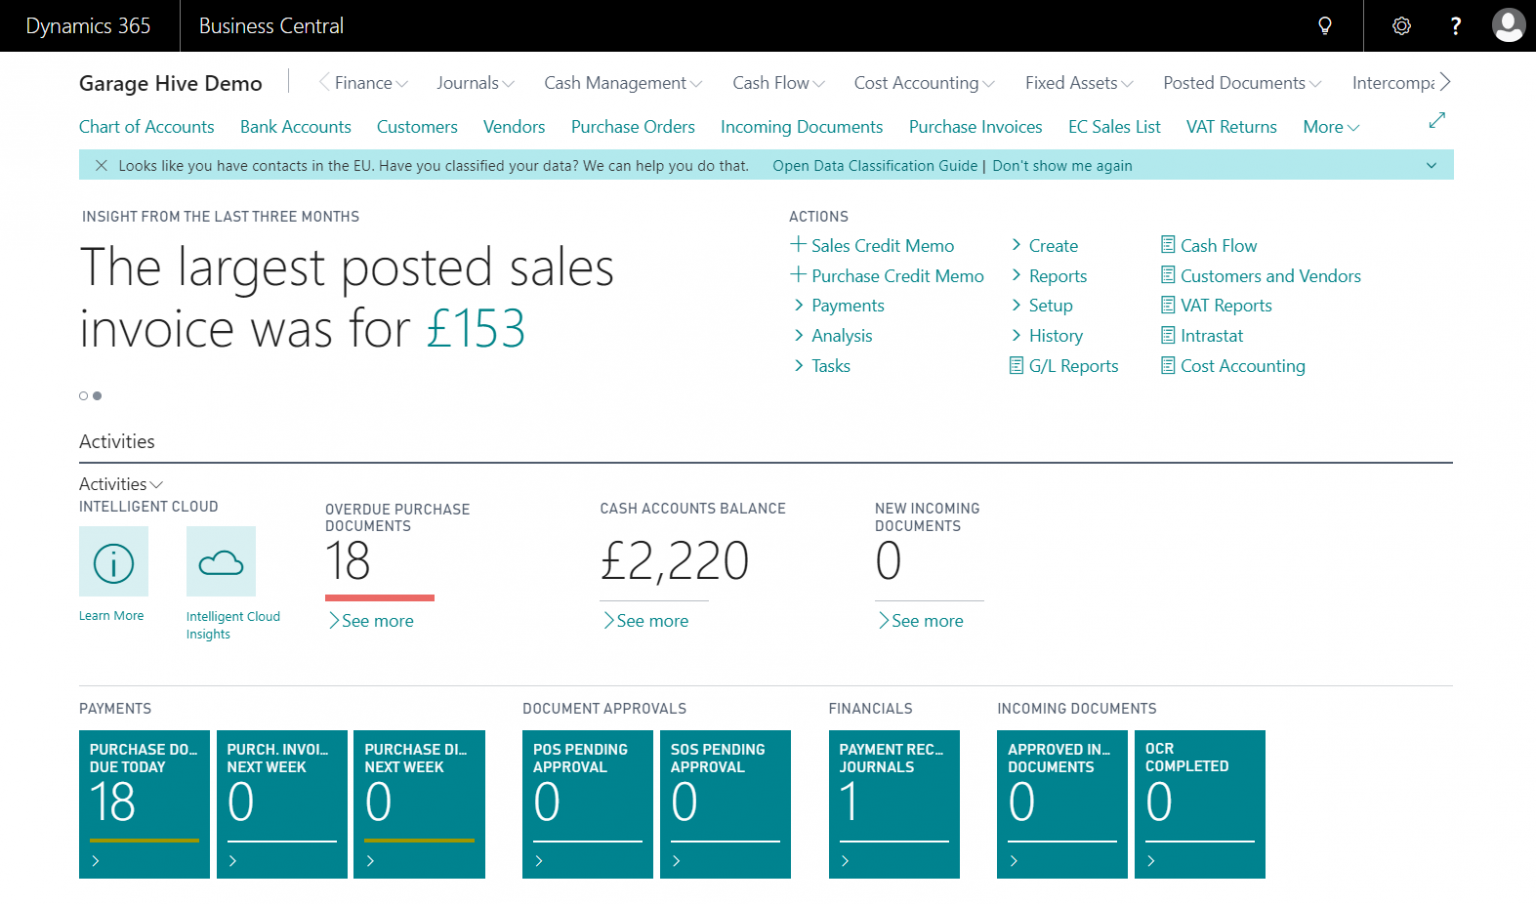Dismiss the EU contacts banner with the X
This screenshot has height=904, width=1536.
pos(99,164)
